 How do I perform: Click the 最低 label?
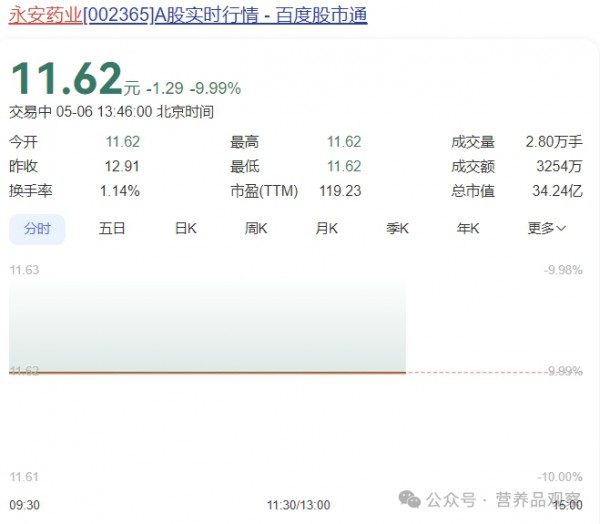245,167
